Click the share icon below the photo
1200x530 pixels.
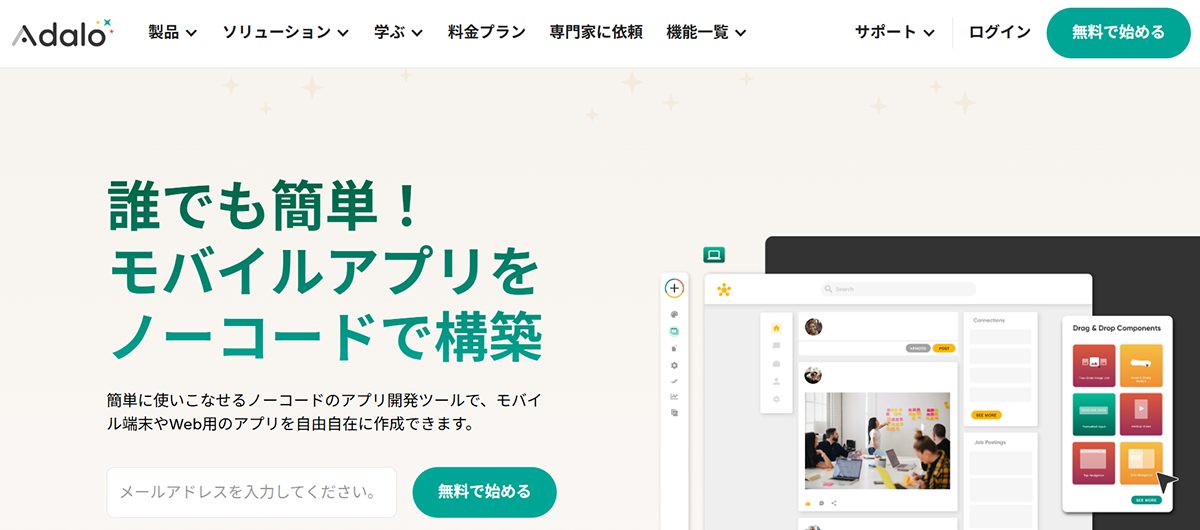coord(834,503)
